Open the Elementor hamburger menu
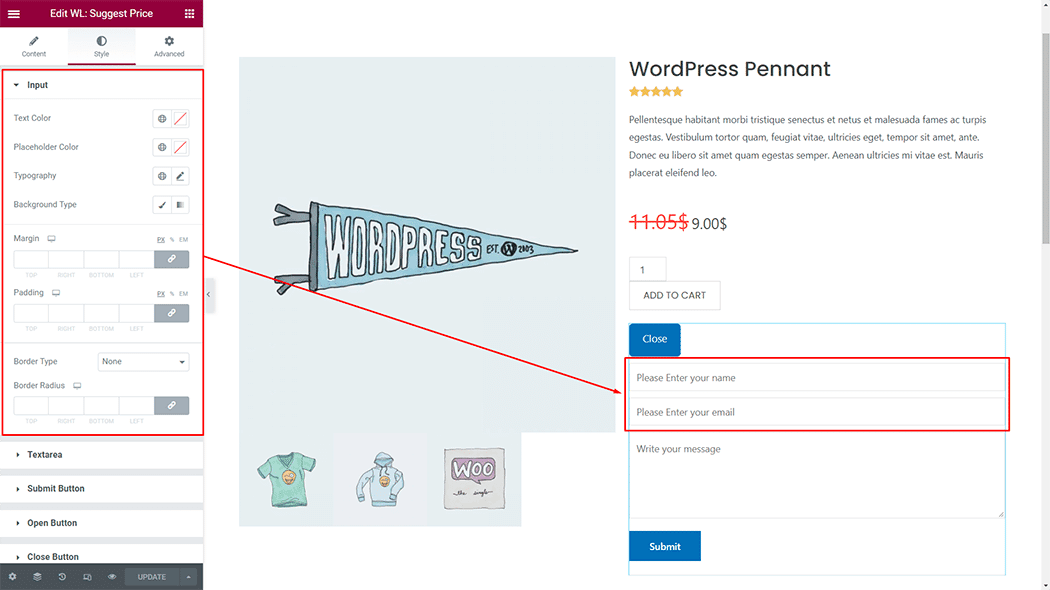 click(13, 14)
